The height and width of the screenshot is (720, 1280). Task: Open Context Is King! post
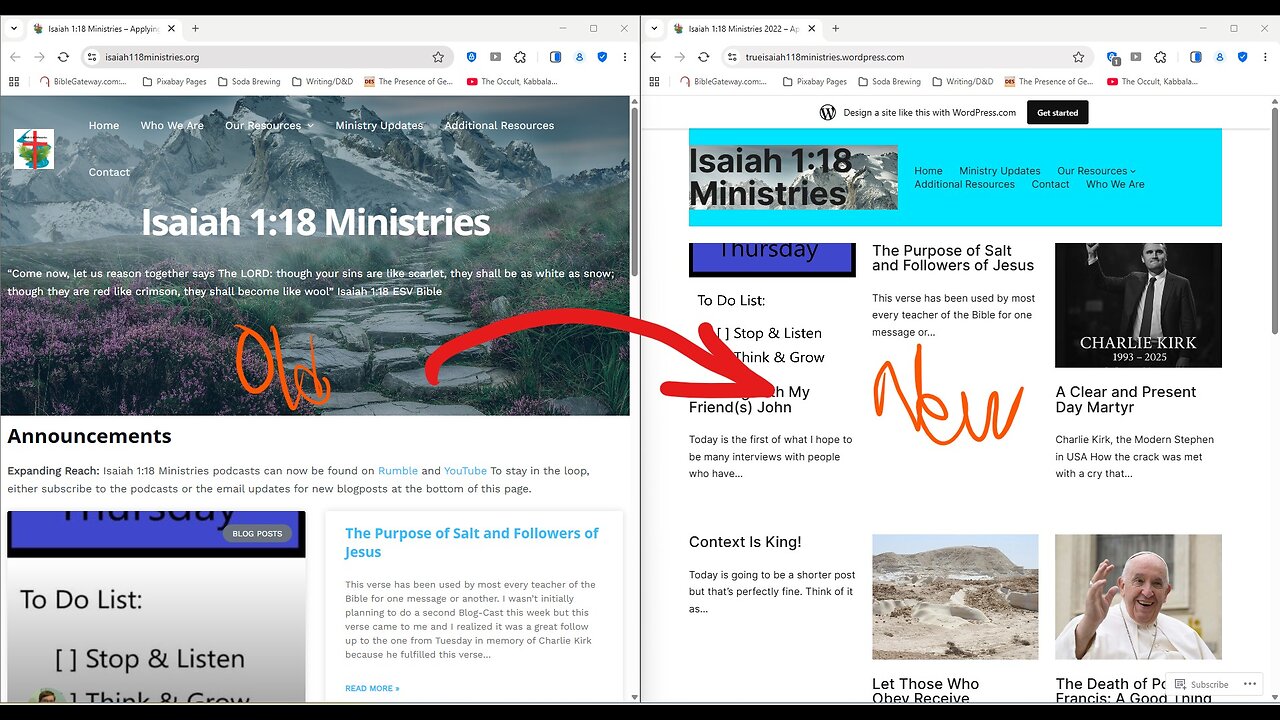click(745, 542)
